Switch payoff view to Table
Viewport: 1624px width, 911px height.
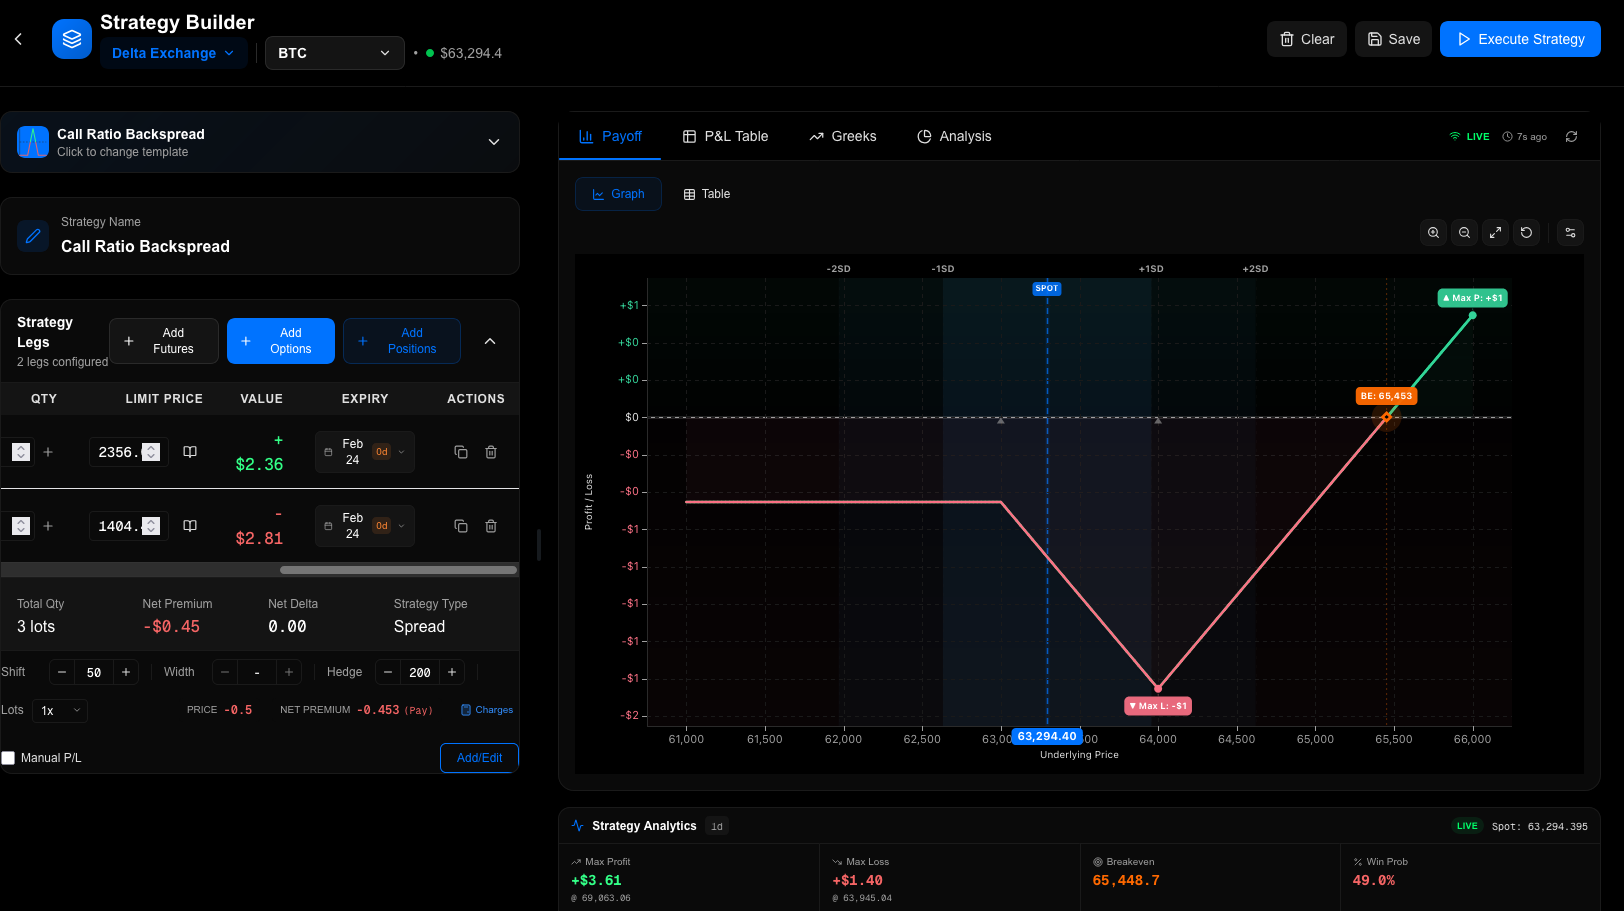[x=706, y=194]
